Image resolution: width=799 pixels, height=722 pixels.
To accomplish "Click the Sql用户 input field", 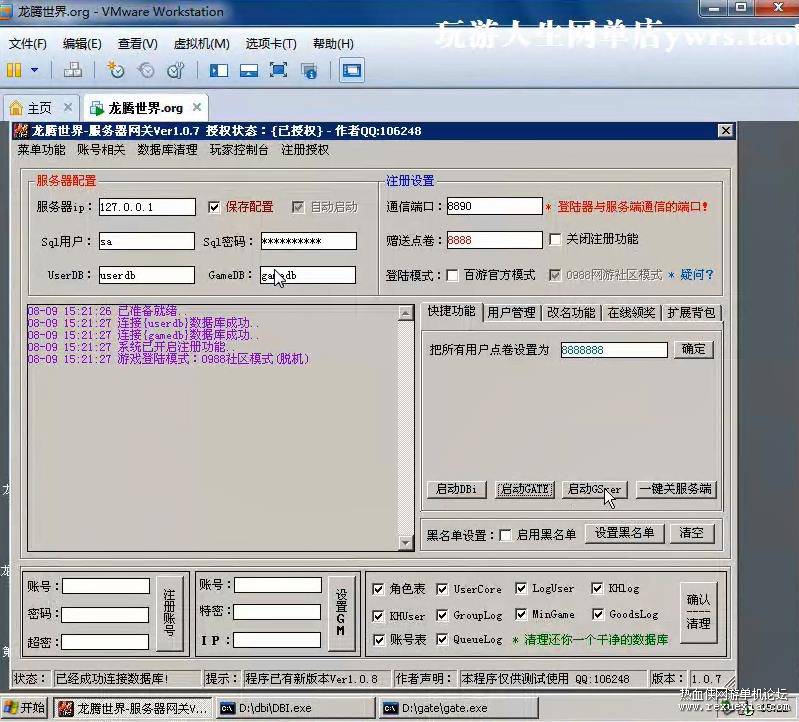I will point(147,241).
